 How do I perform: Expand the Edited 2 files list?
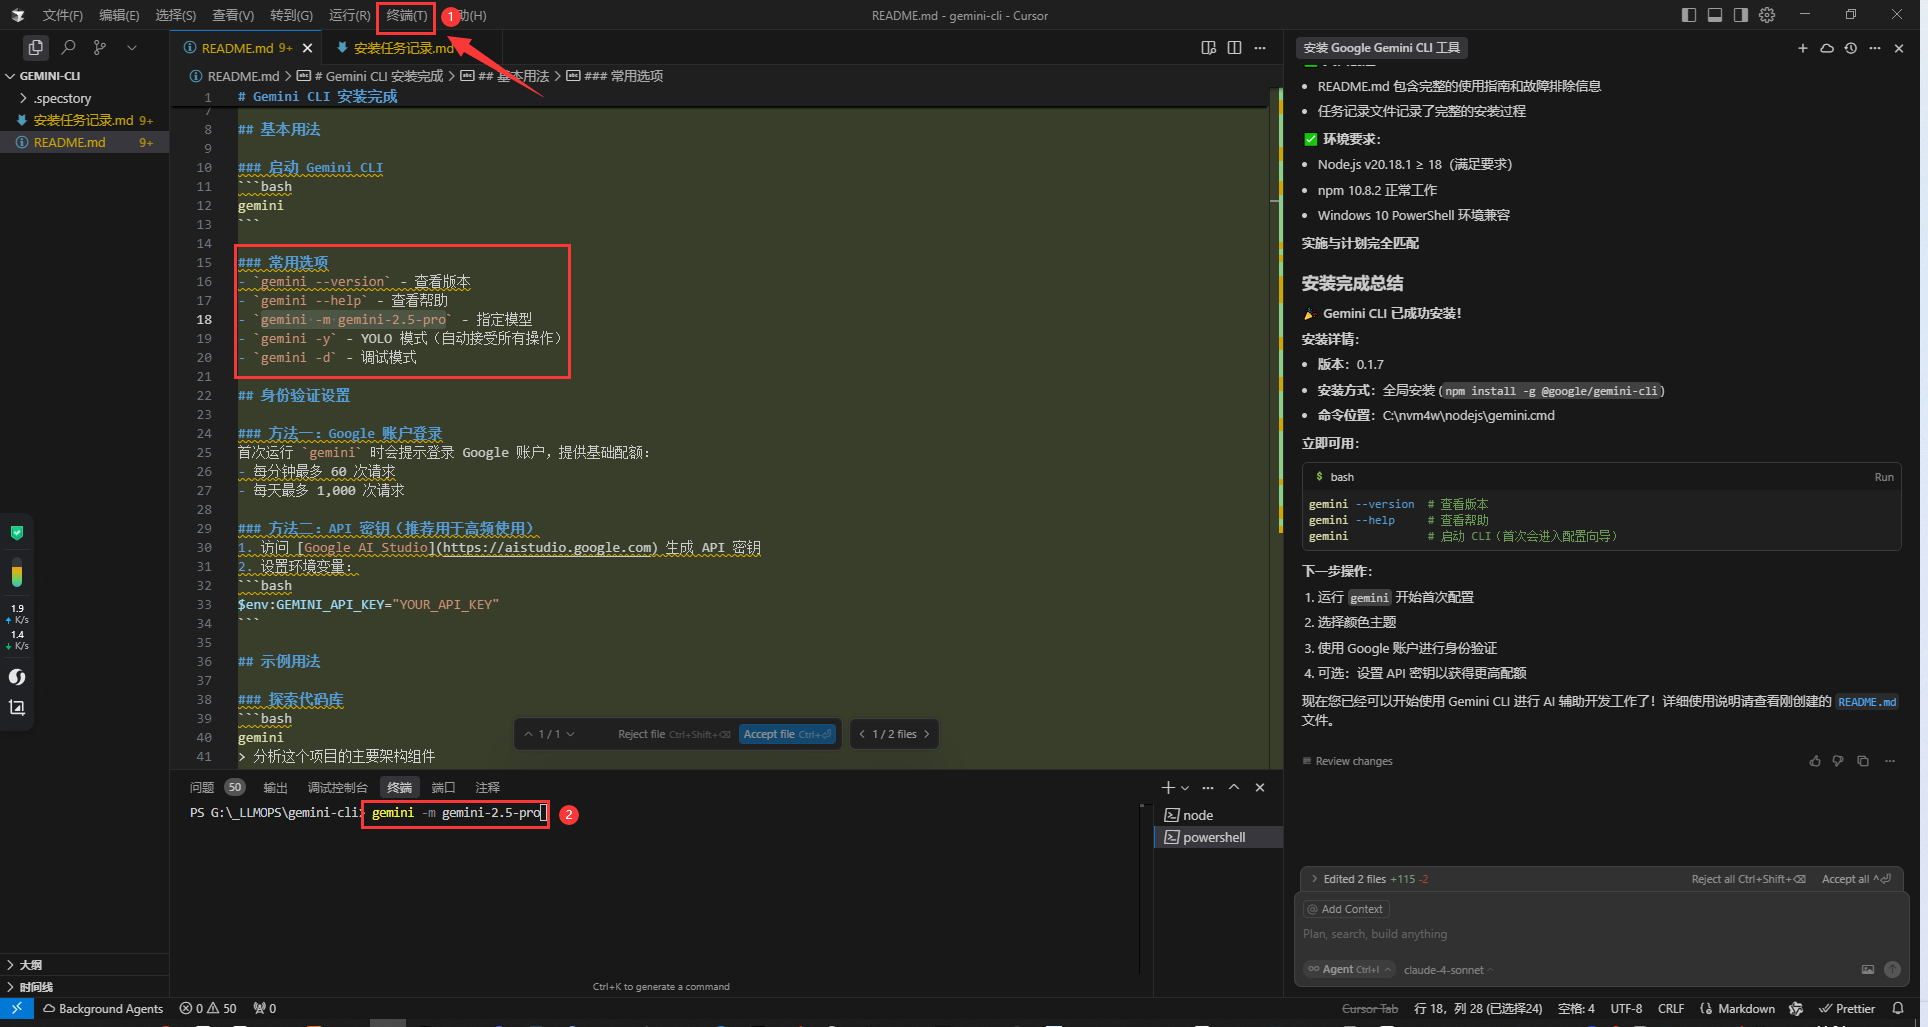pos(1369,879)
